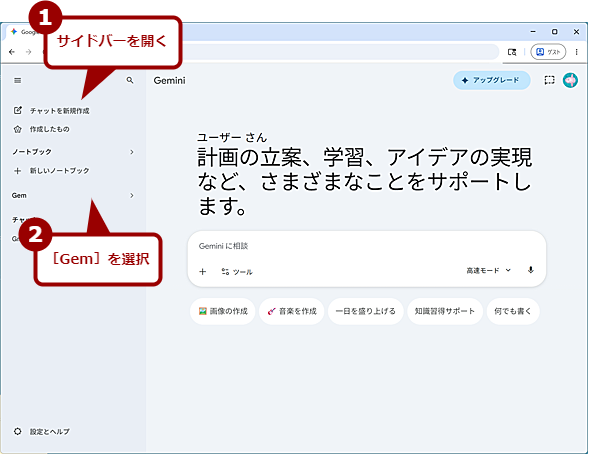Click the plus attach icon in prompt box
Screen dimensions: 589x455
[202, 271]
